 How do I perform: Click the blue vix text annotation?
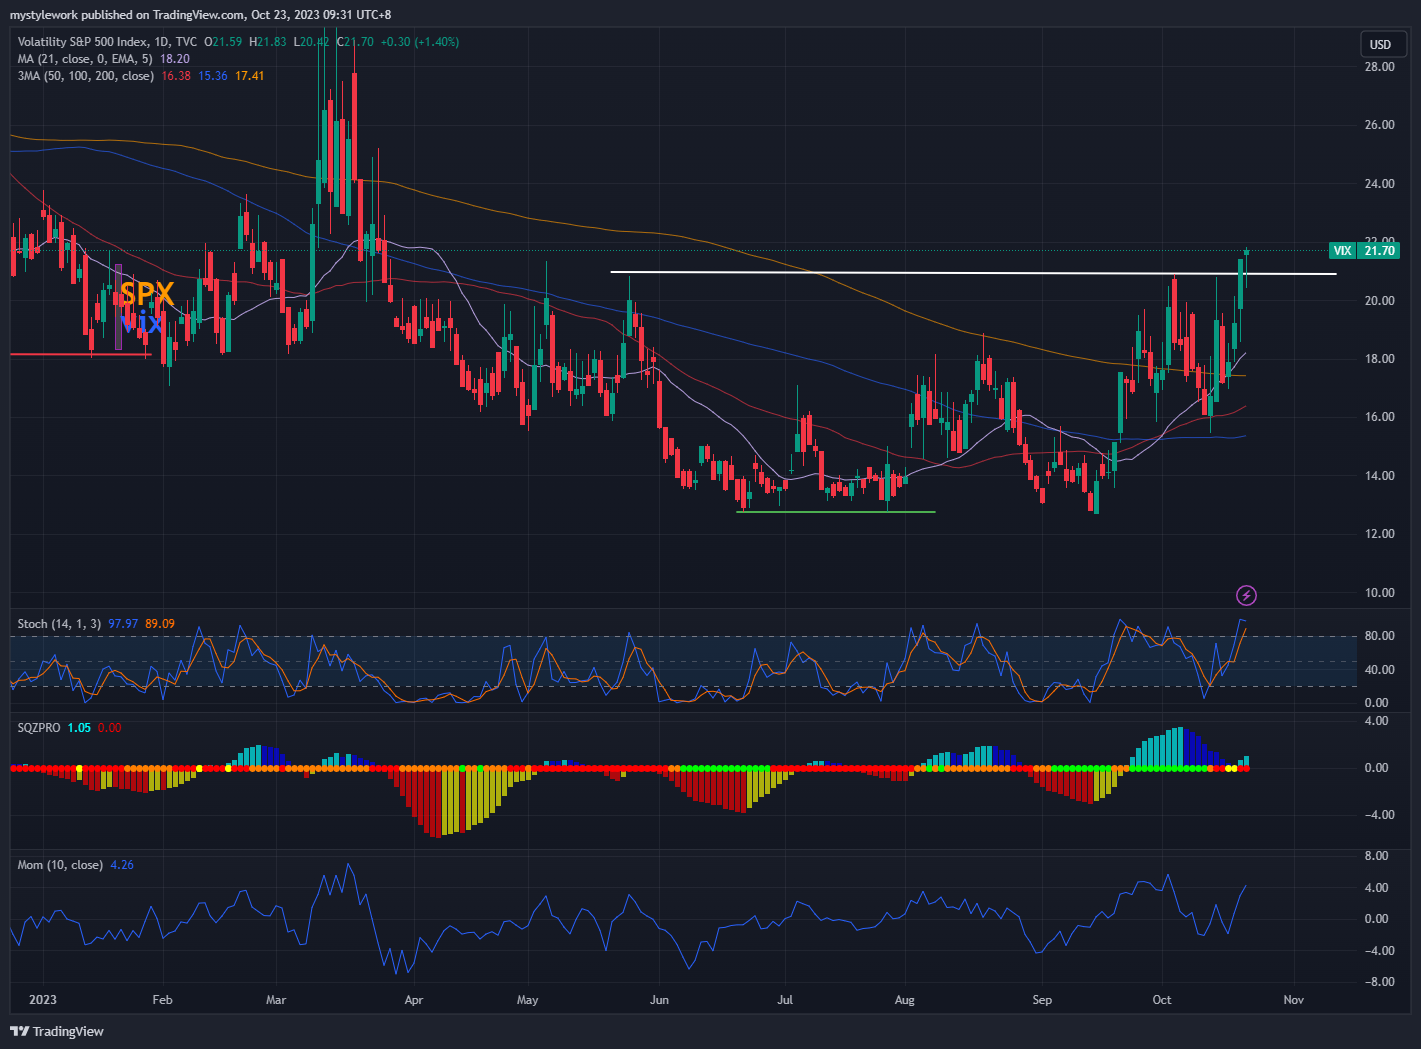click(142, 322)
